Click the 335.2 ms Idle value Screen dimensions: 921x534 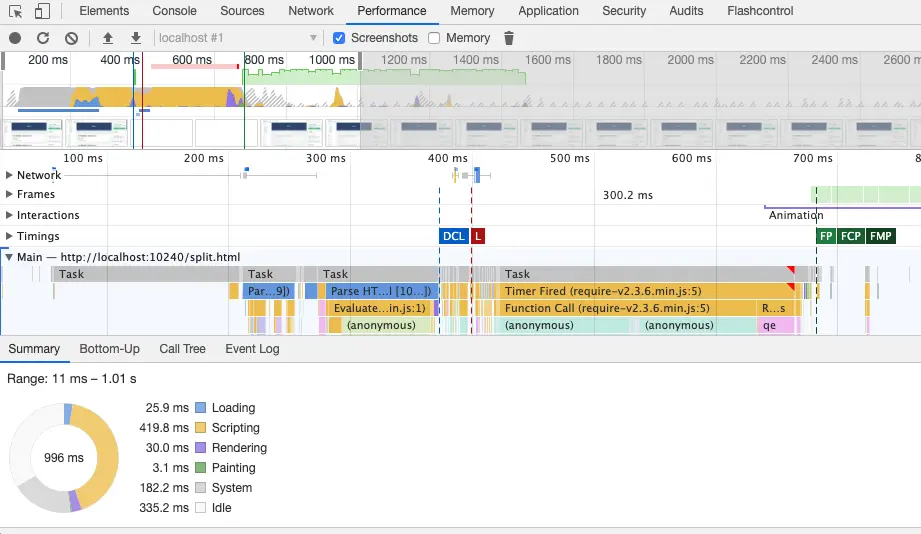[x=164, y=508]
